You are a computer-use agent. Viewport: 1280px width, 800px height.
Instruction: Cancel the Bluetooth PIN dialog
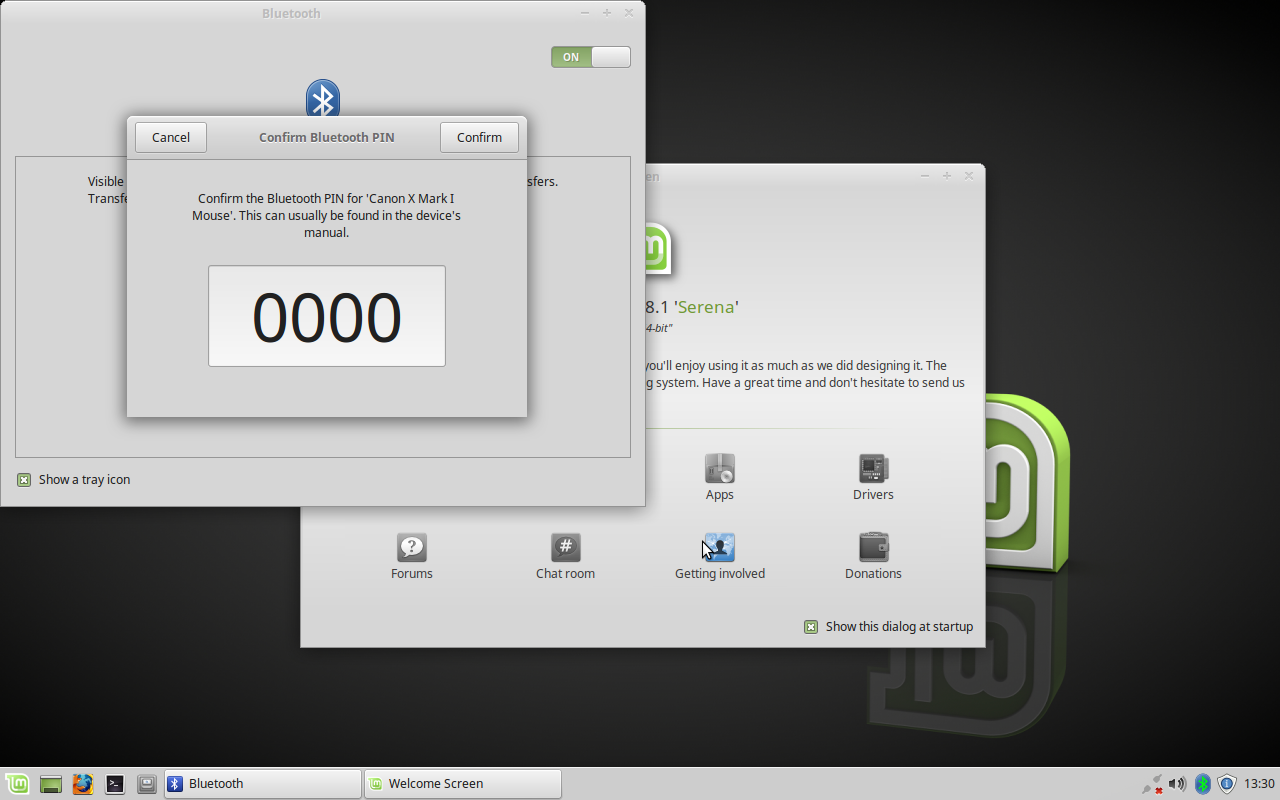point(170,137)
